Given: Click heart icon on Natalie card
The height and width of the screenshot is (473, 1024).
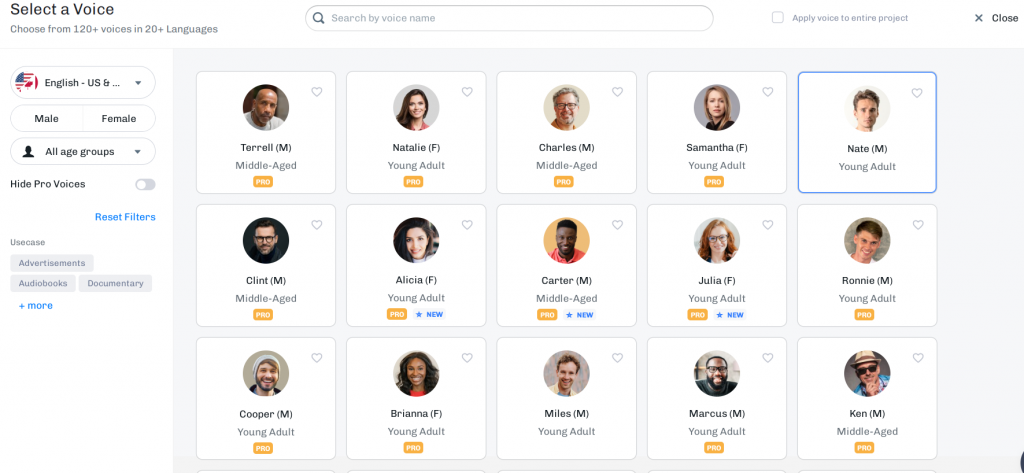Looking at the screenshot, I should click(x=467, y=92).
